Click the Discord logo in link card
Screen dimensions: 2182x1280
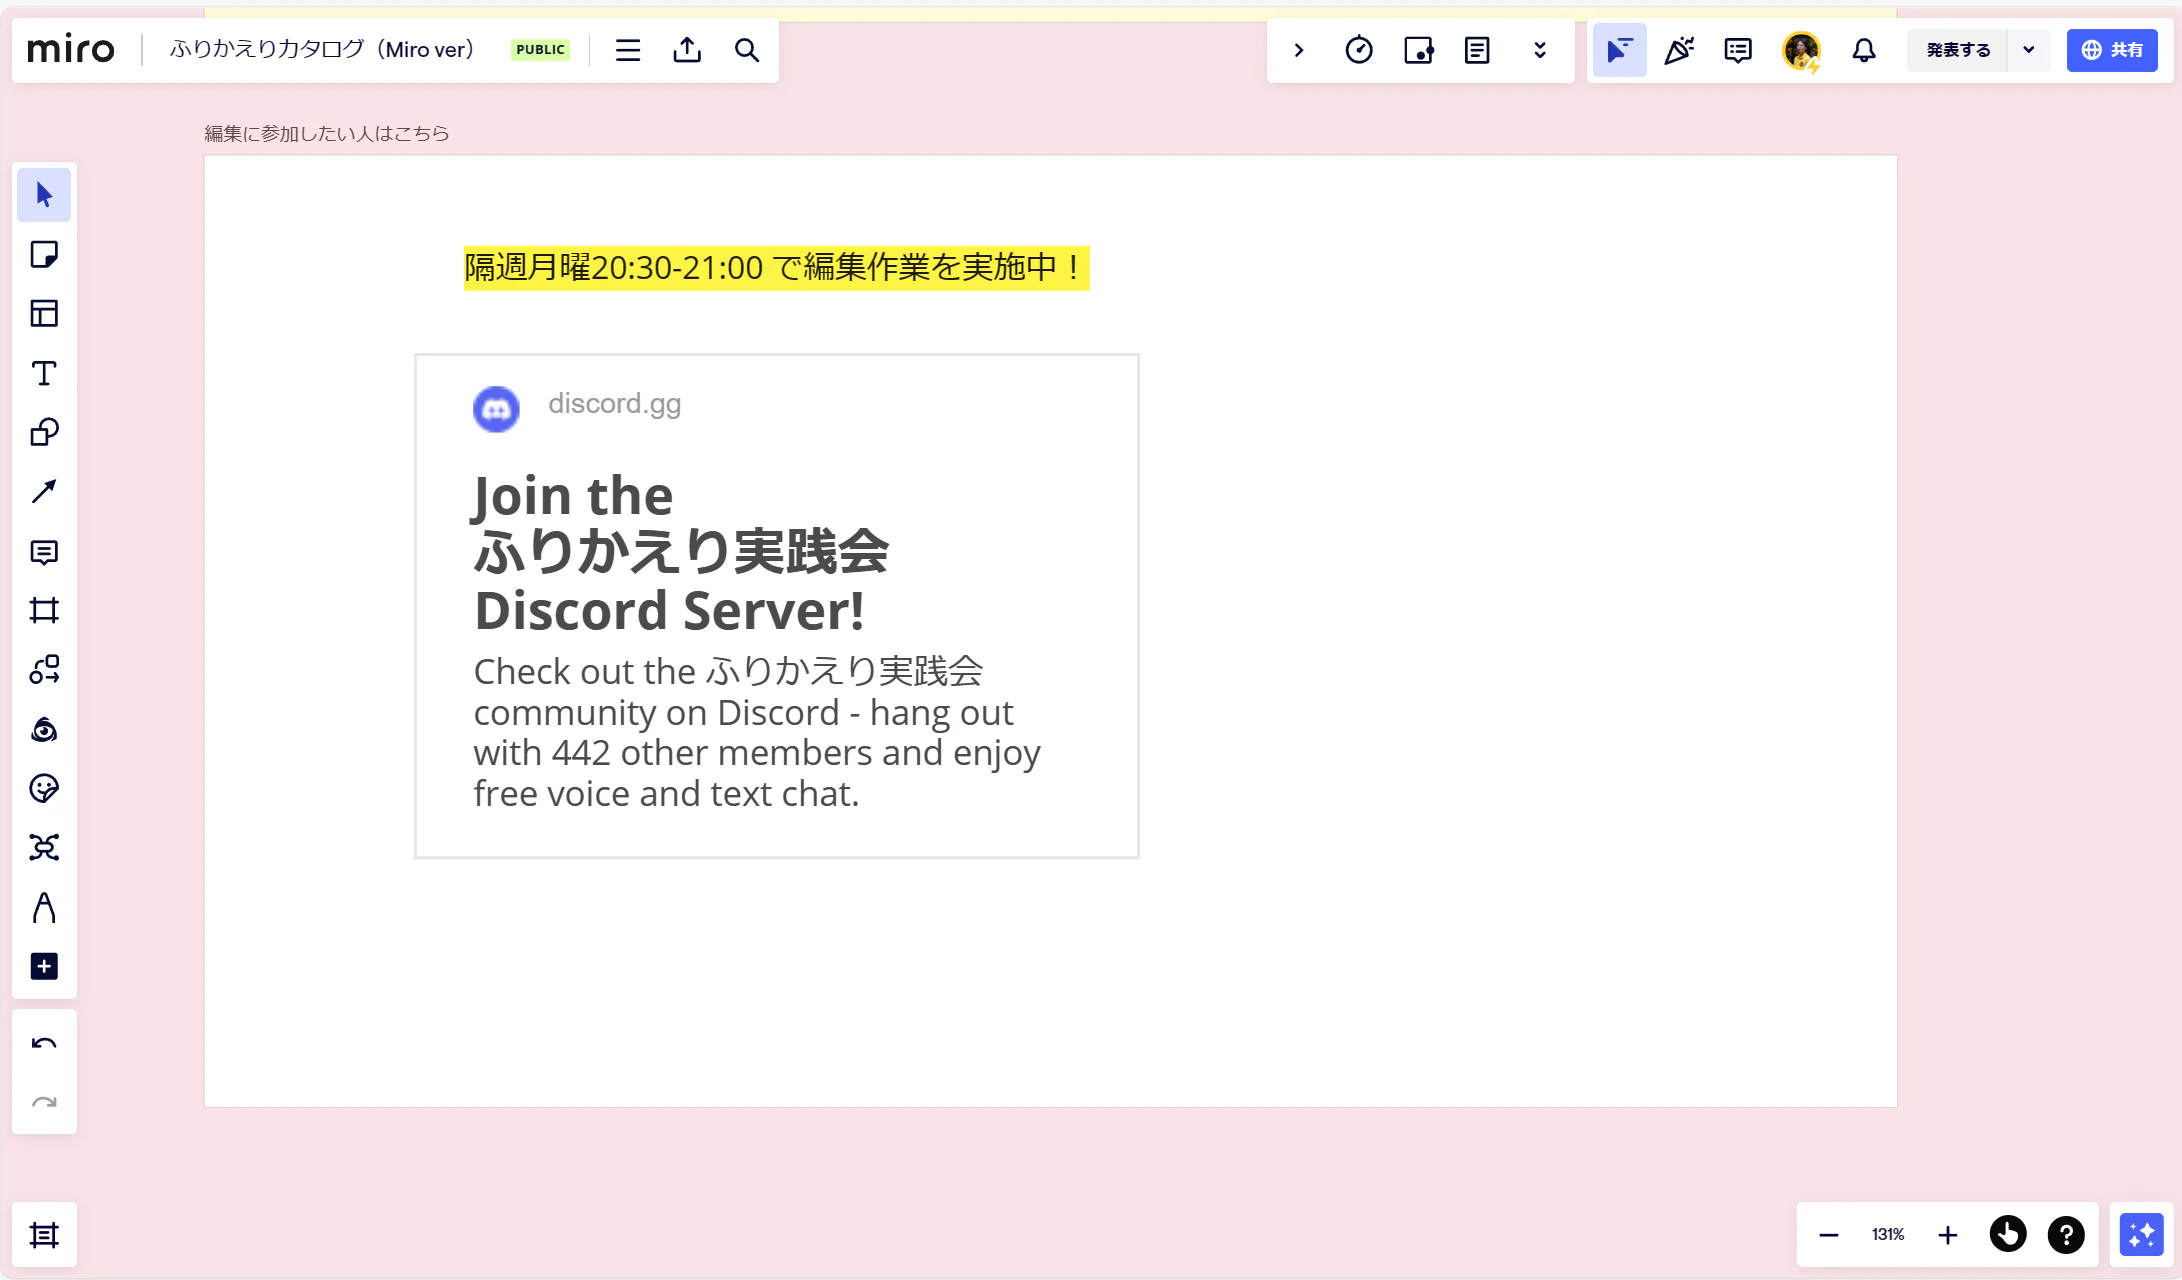(x=496, y=409)
